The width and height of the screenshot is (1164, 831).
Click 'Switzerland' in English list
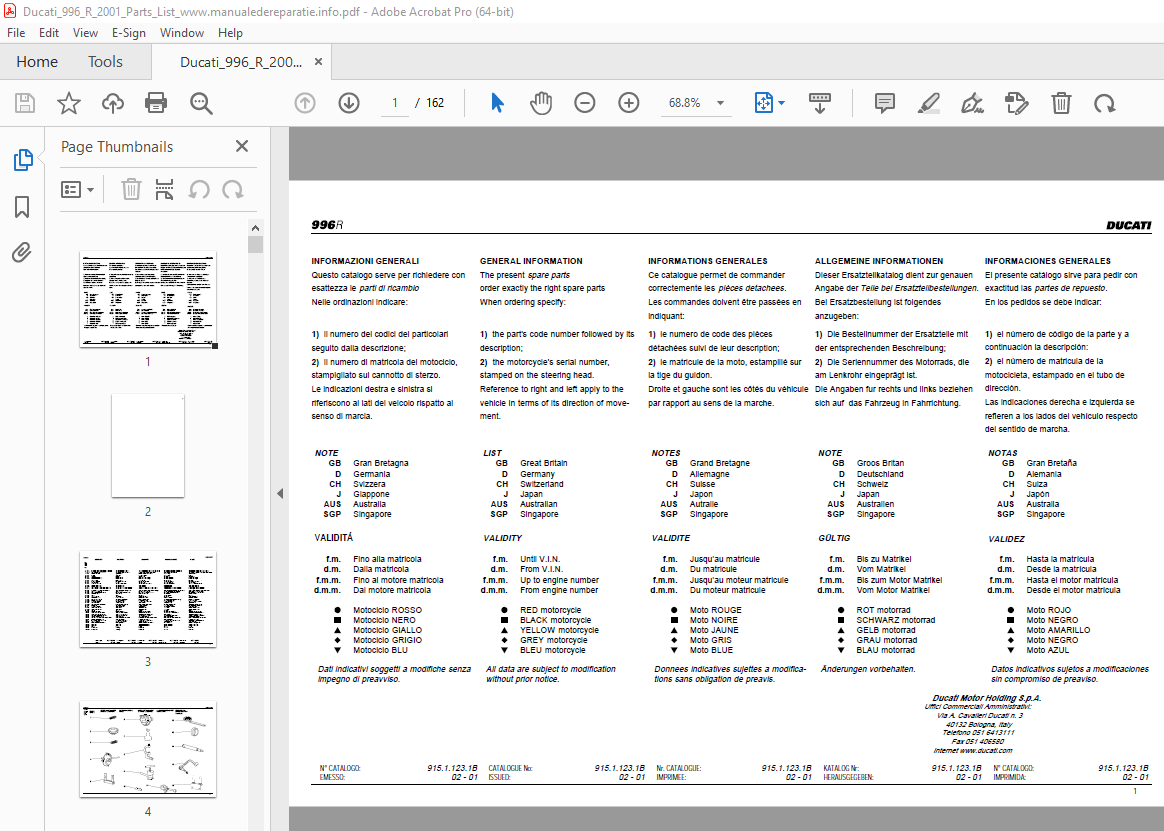(541, 483)
